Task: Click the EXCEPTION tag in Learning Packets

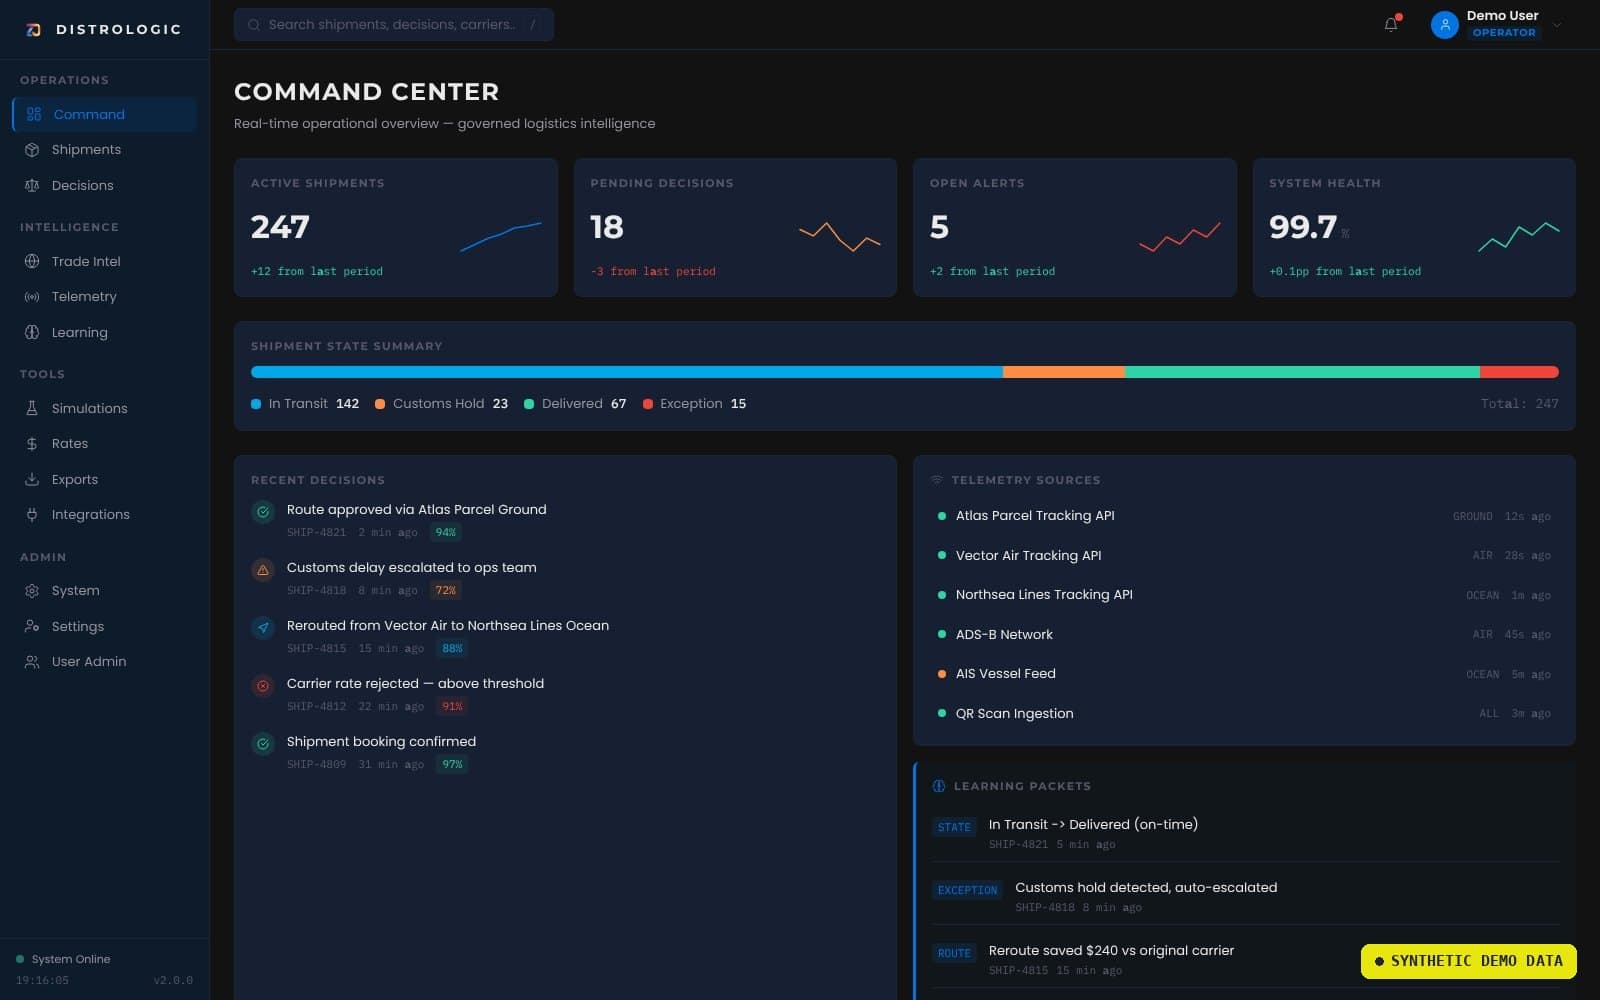Action: [967, 890]
